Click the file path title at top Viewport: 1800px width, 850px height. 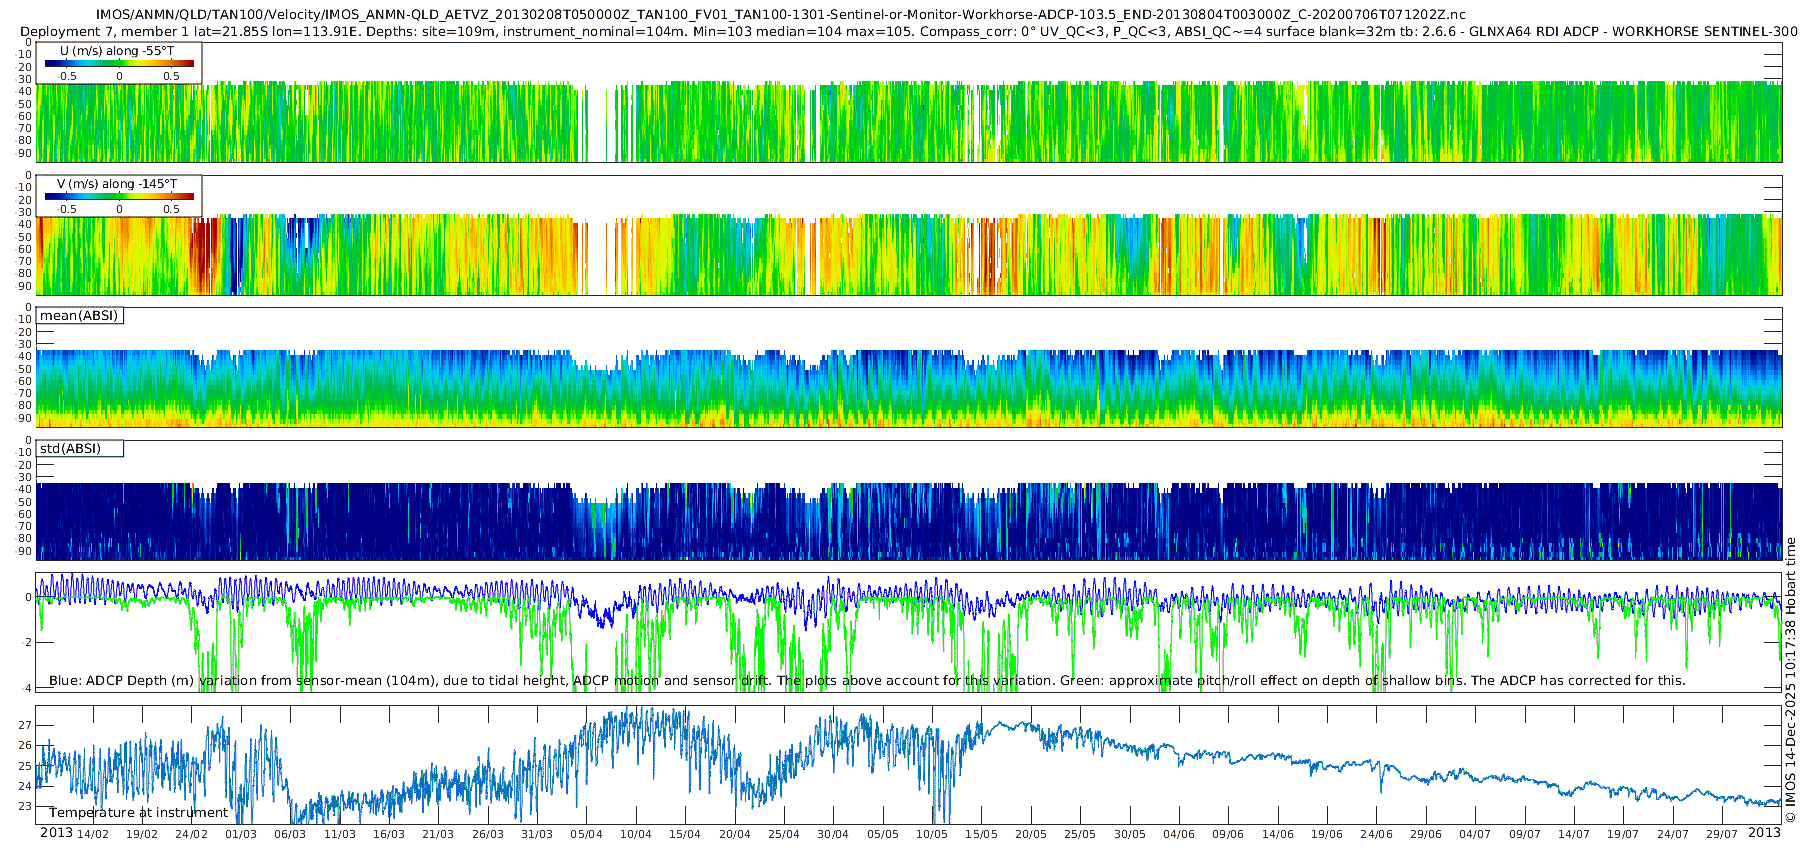(x=781, y=14)
